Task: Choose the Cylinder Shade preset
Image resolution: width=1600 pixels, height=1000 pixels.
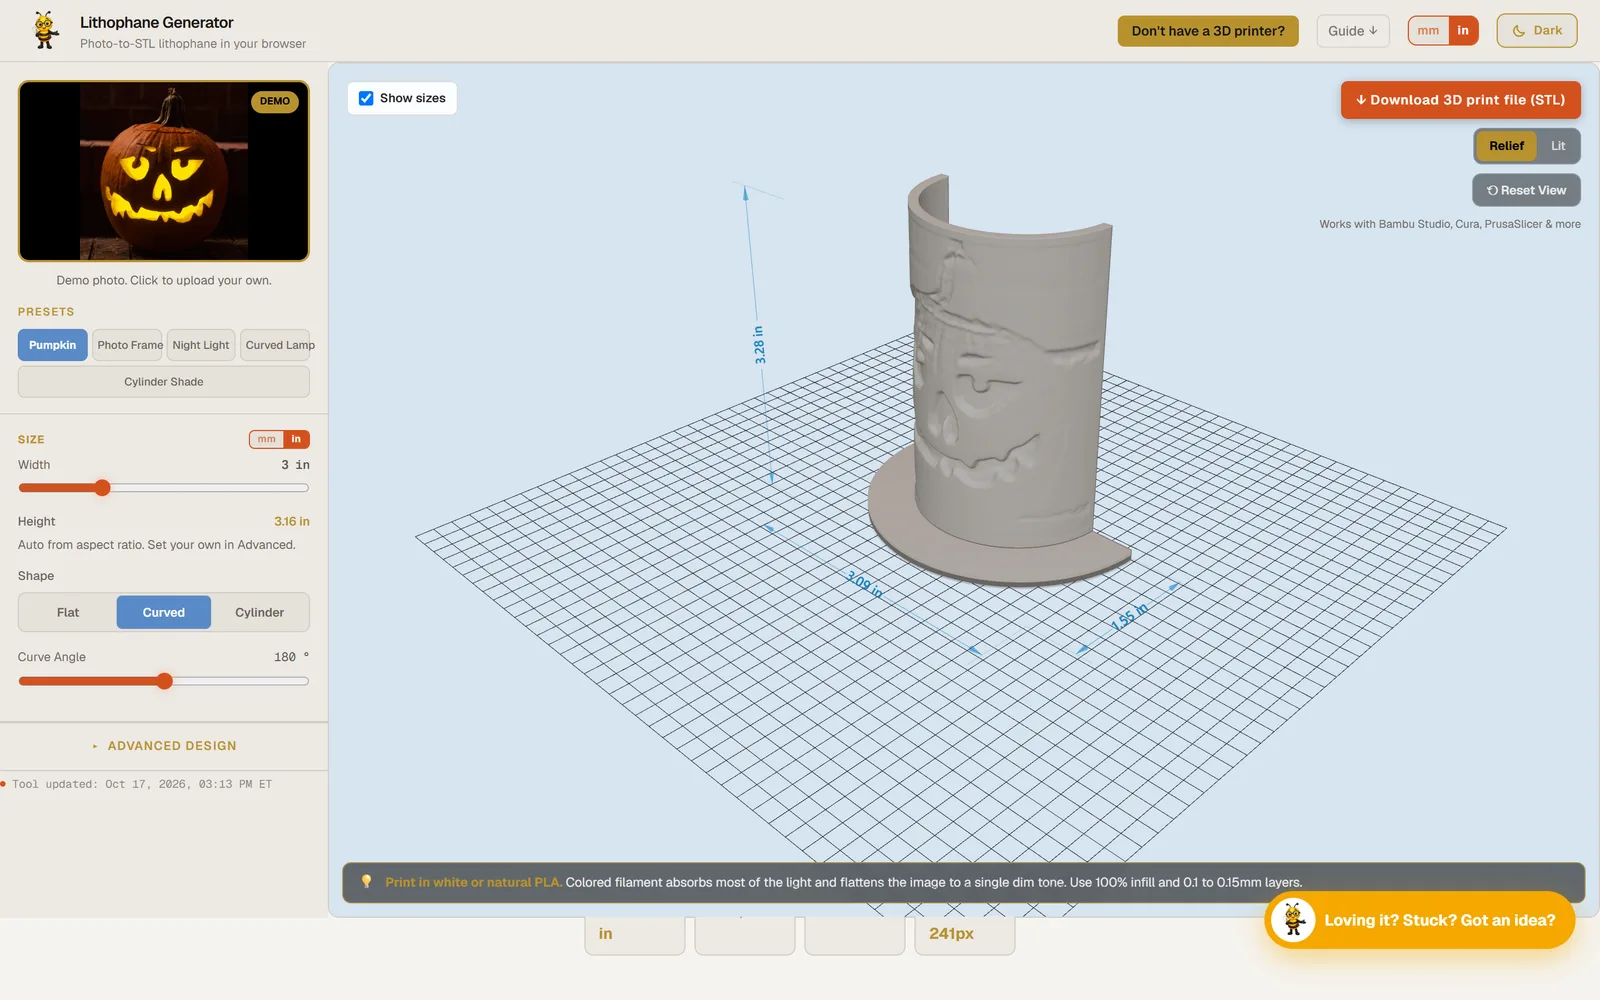Action: tap(164, 382)
